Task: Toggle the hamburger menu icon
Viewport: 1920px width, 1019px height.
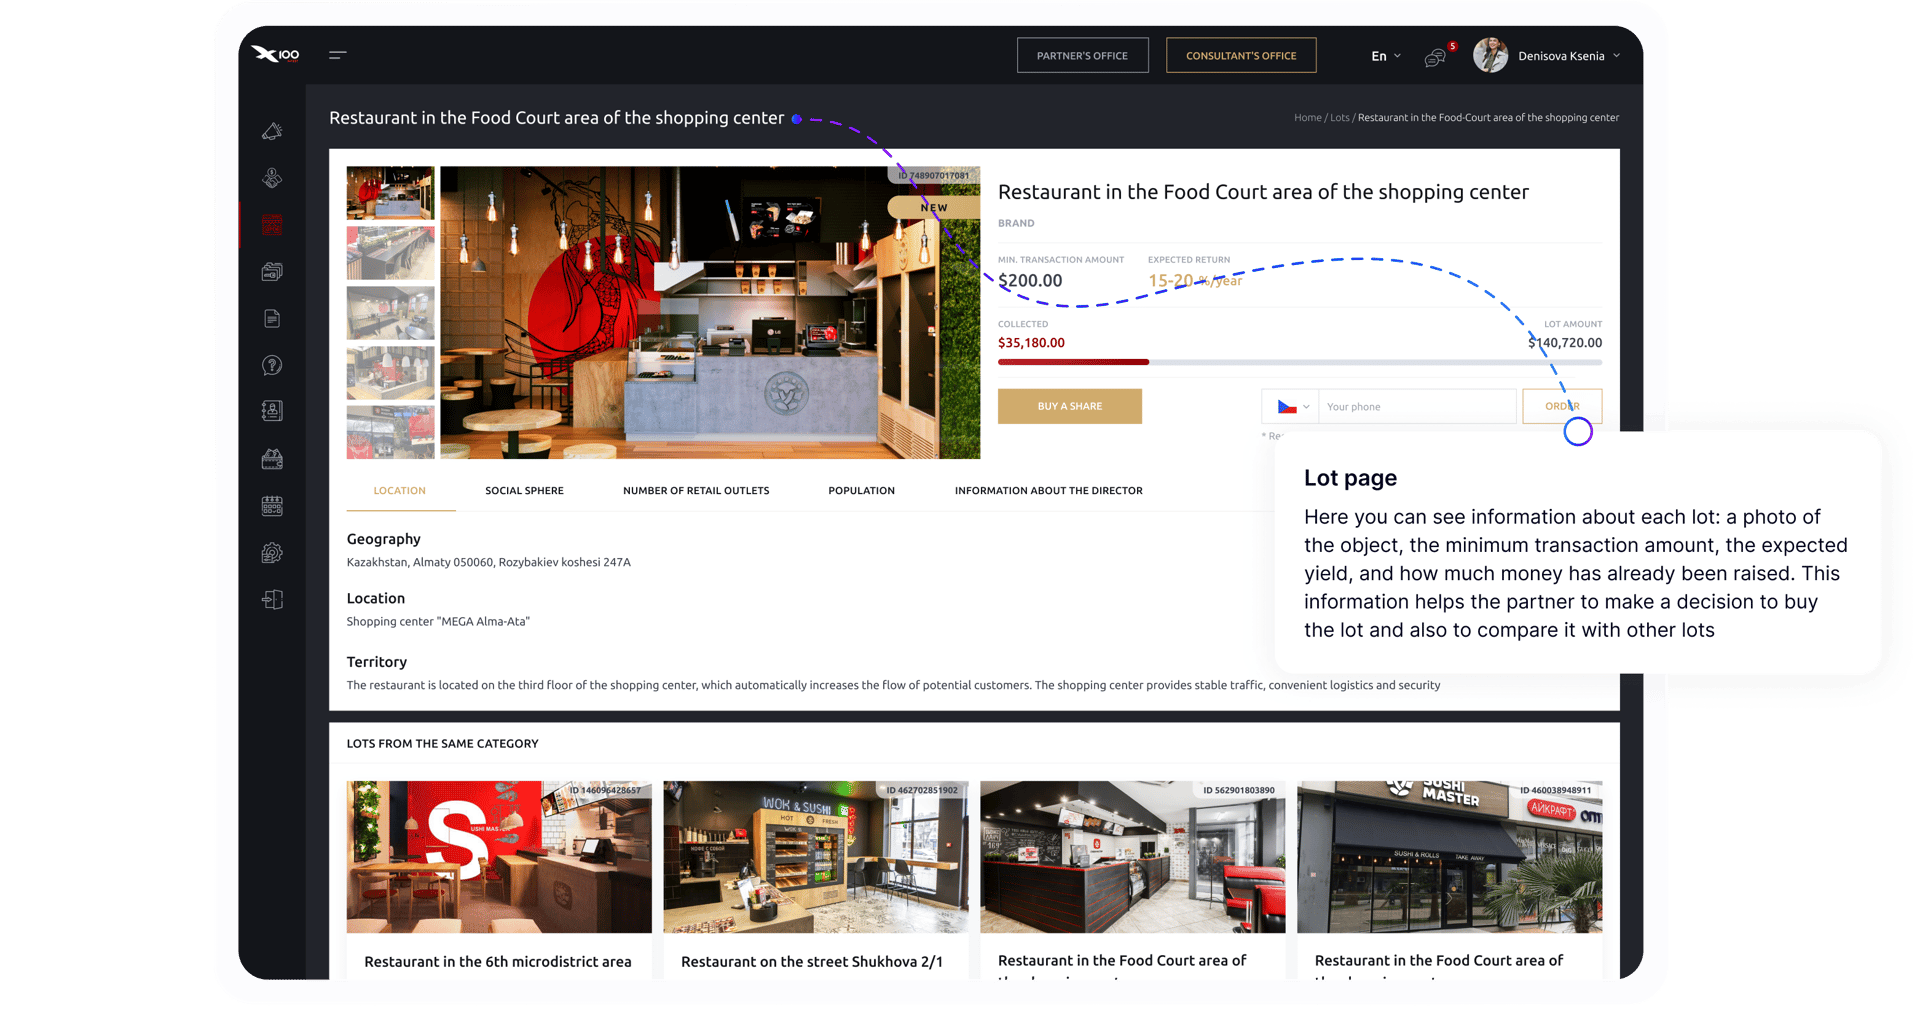Action: [x=338, y=55]
